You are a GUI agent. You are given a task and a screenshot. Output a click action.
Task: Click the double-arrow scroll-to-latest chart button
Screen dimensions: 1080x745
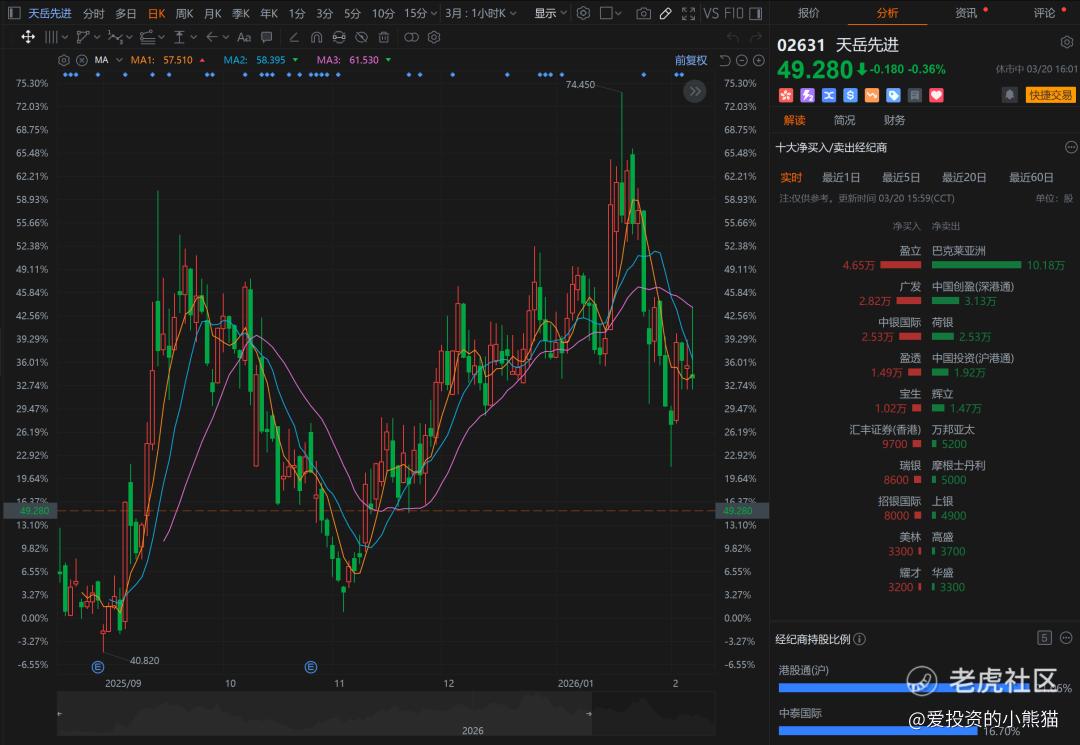(x=694, y=91)
